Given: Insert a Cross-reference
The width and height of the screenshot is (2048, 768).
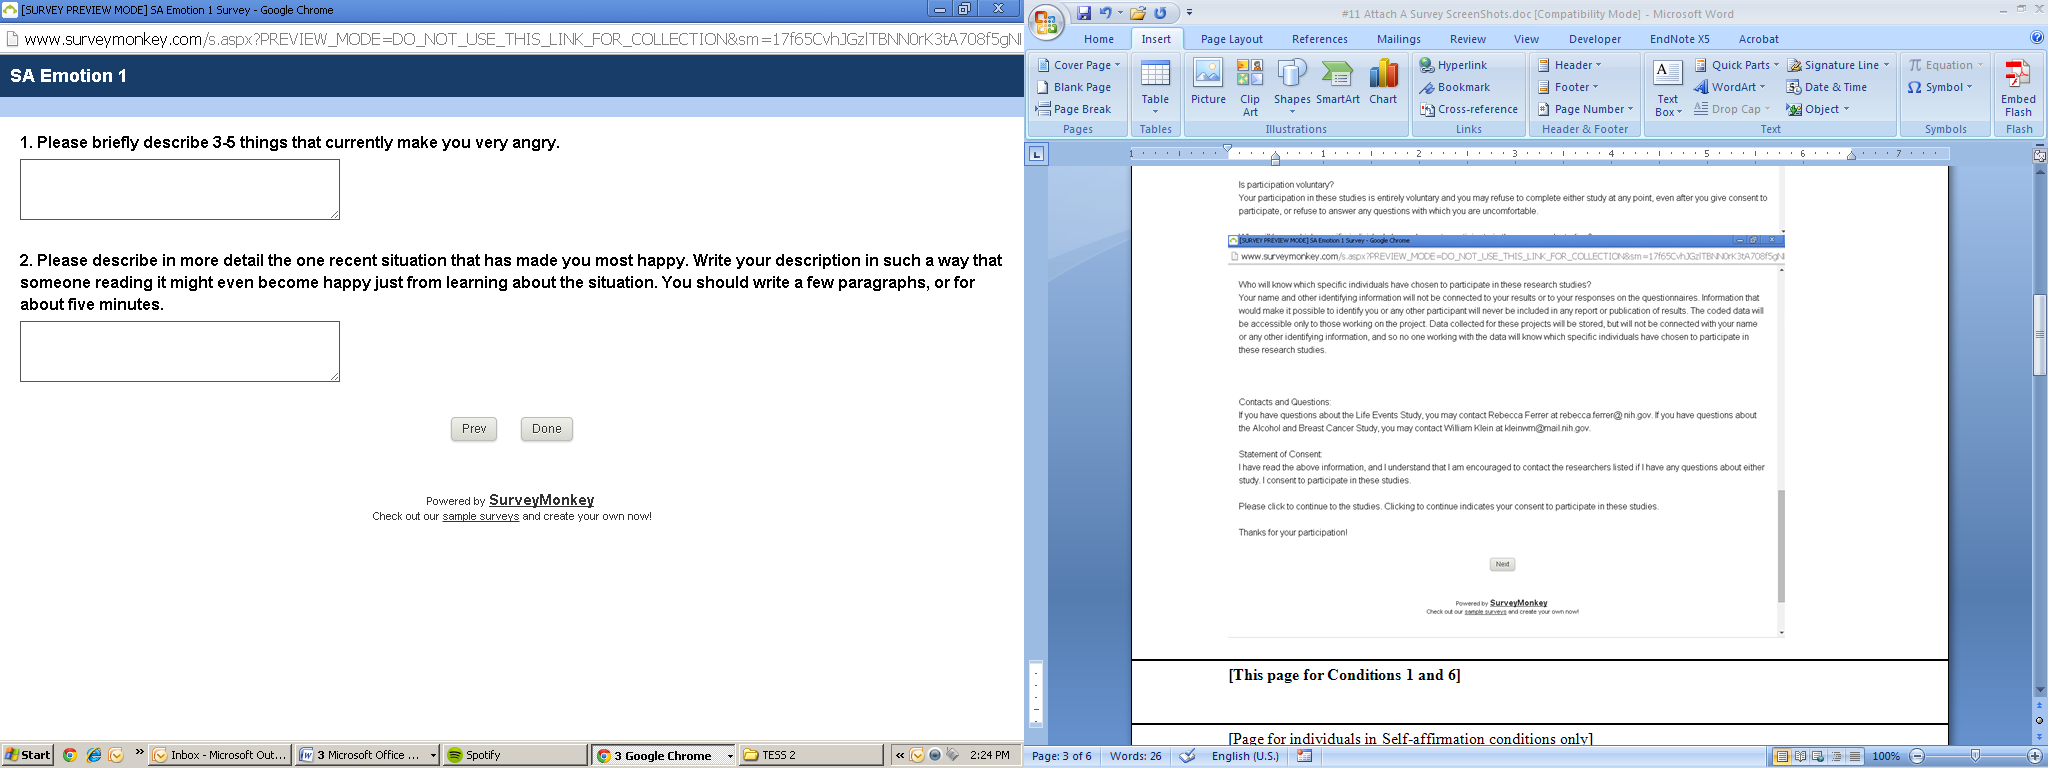Looking at the screenshot, I should point(1468,109).
